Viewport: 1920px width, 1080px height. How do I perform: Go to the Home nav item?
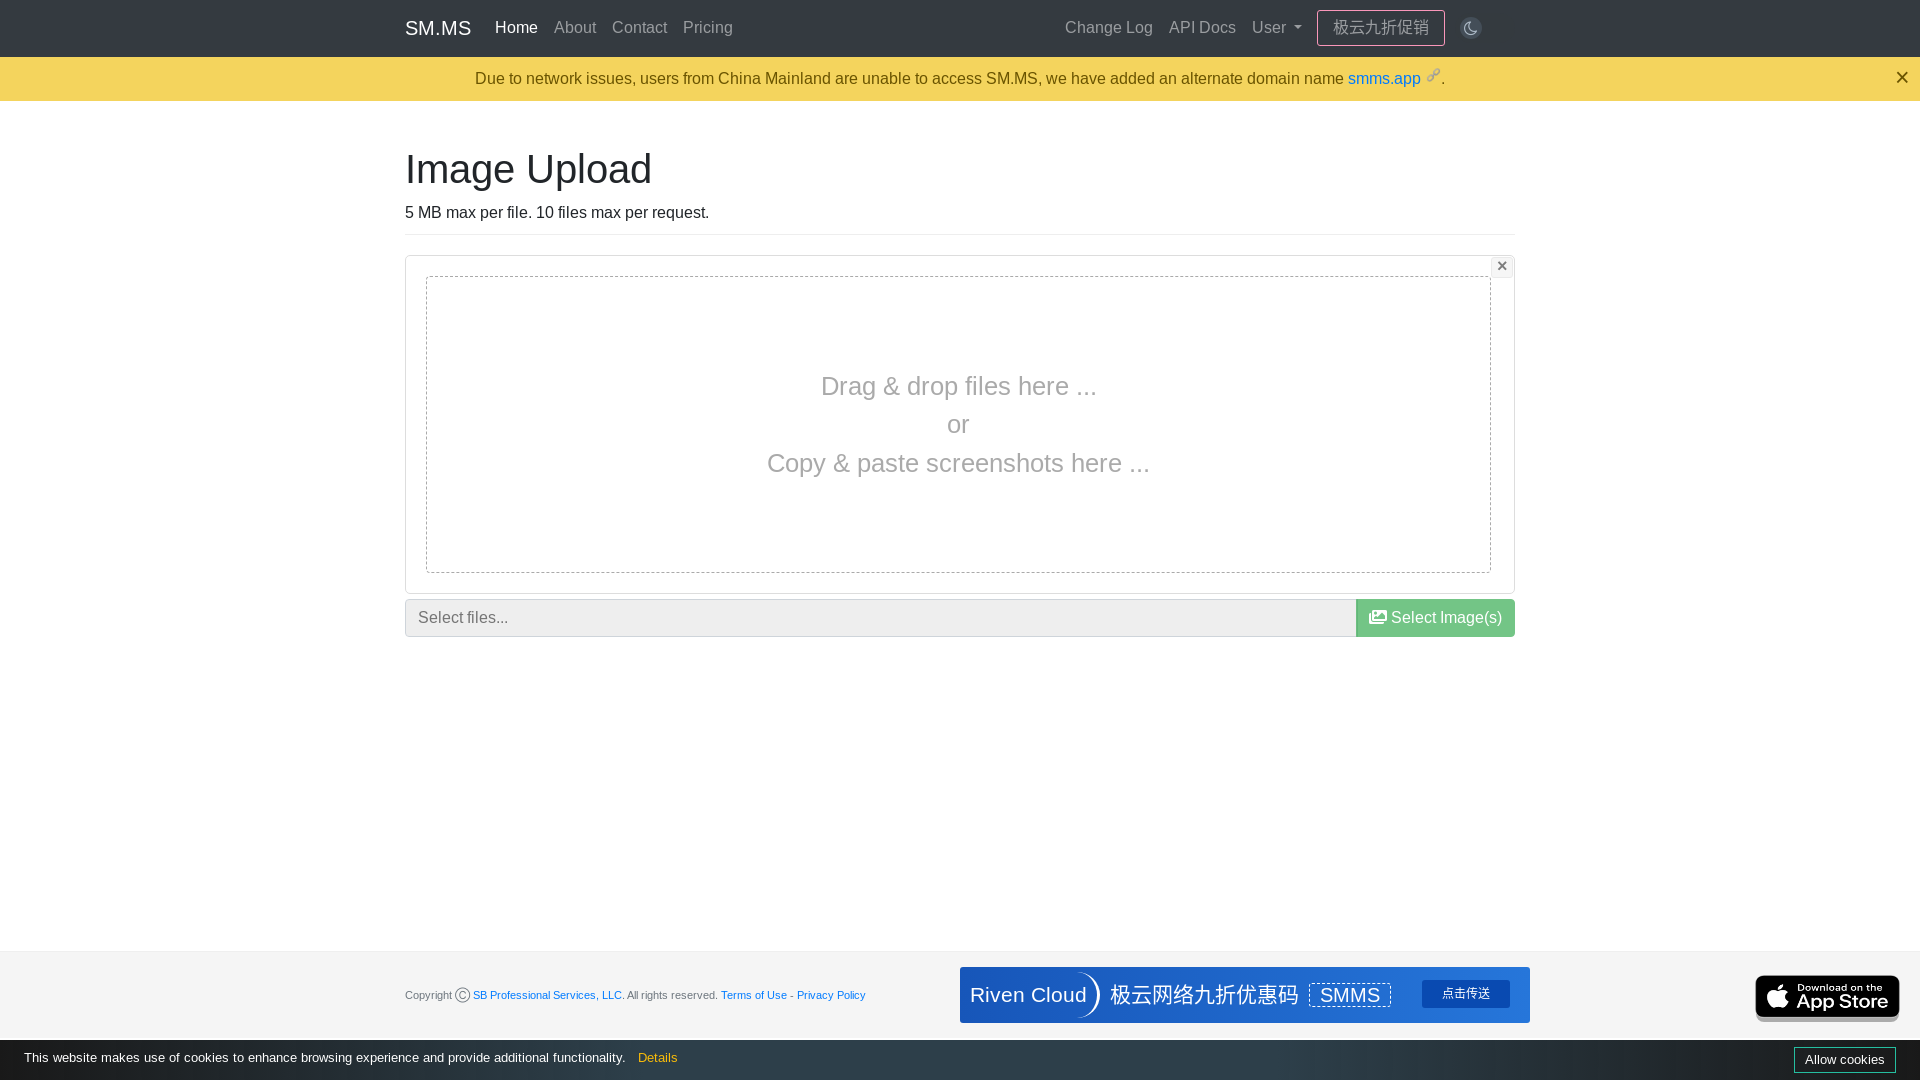[516, 28]
